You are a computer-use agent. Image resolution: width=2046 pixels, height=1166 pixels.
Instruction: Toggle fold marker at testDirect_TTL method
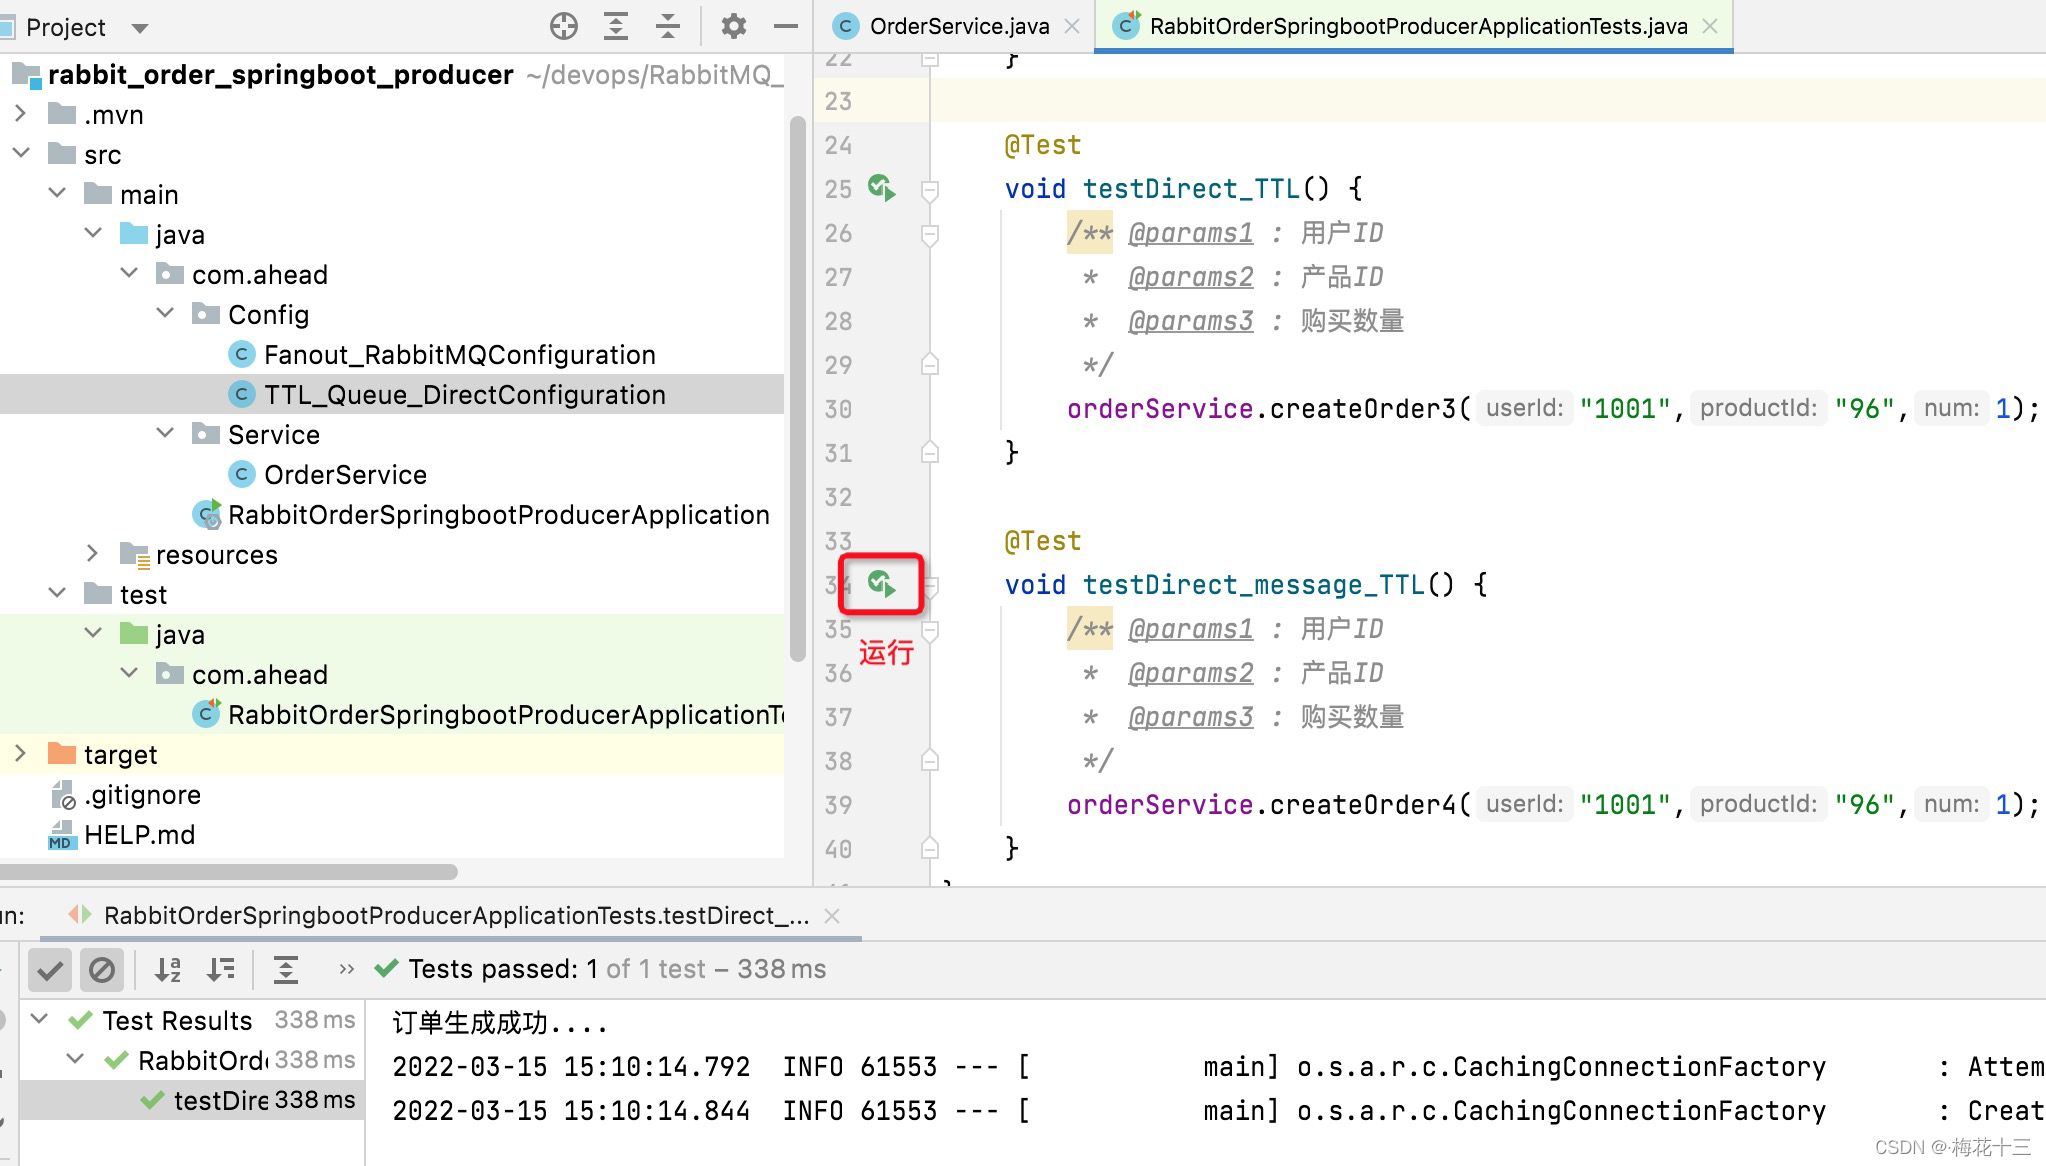[x=929, y=189]
